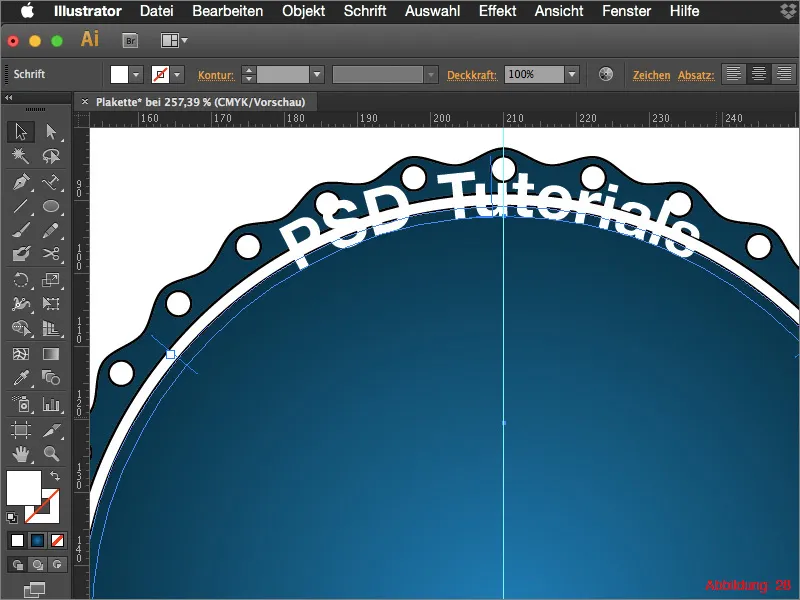Screen dimensions: 800x600
Task: Open the Absatz paragraph panel link
Action: (x=696, y=75)
